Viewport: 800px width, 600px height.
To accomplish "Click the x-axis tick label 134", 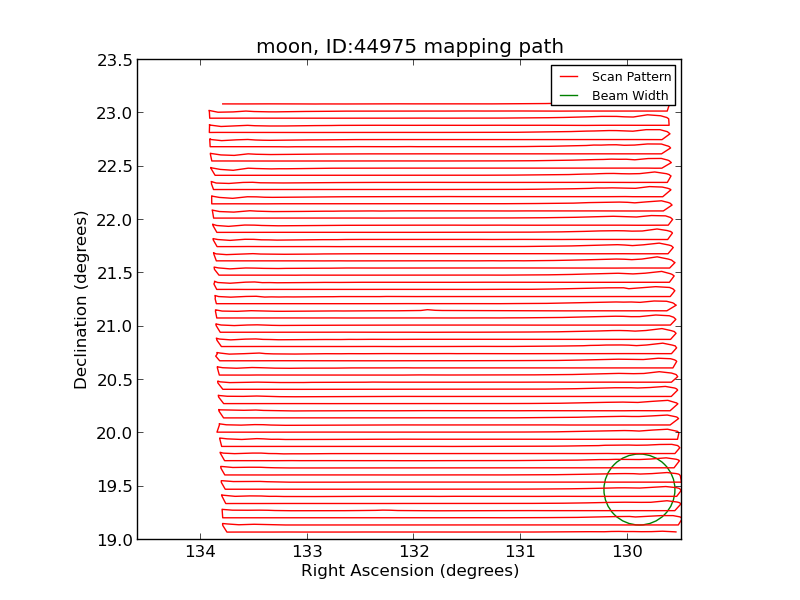I will click(x=201, y=551).
